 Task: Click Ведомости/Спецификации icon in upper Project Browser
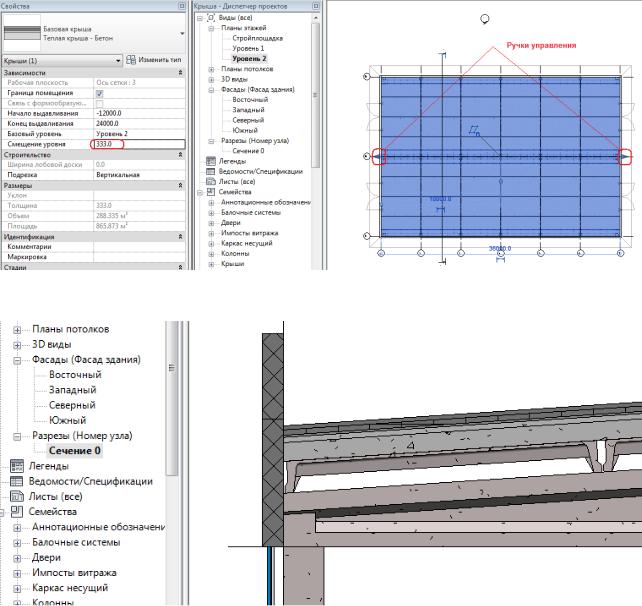coord(211,171)
